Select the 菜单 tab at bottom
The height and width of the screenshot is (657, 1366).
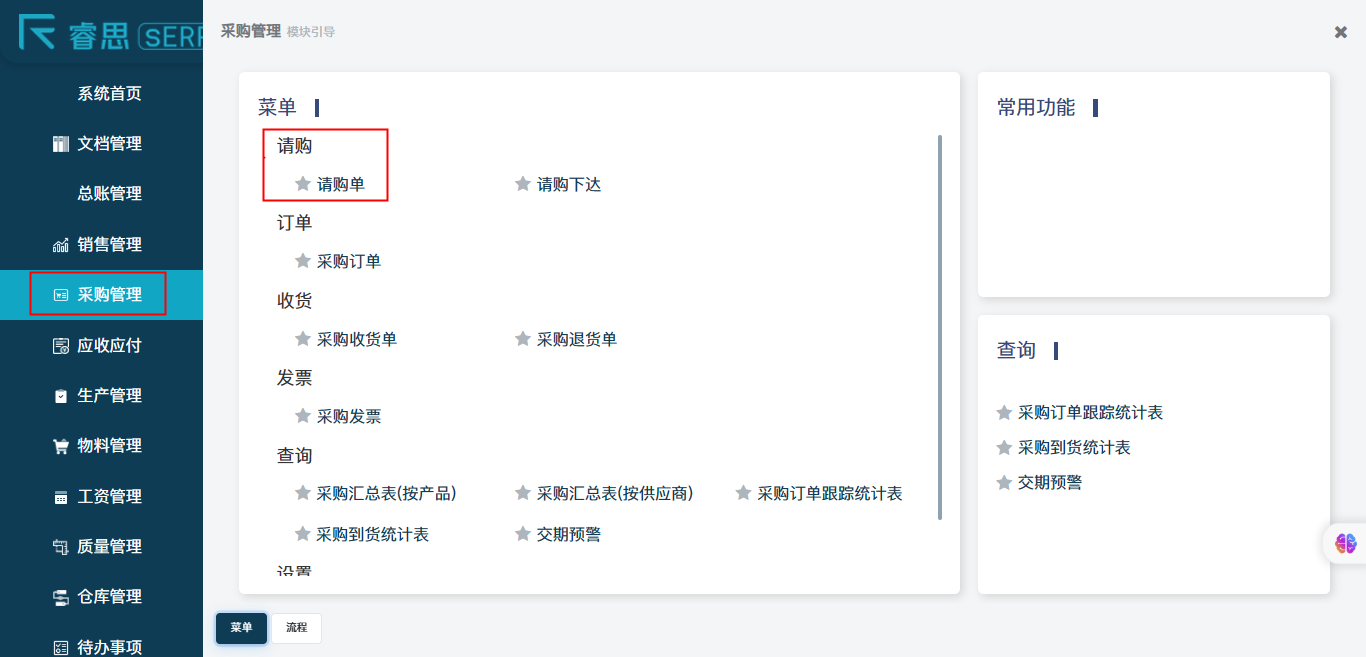241,628
